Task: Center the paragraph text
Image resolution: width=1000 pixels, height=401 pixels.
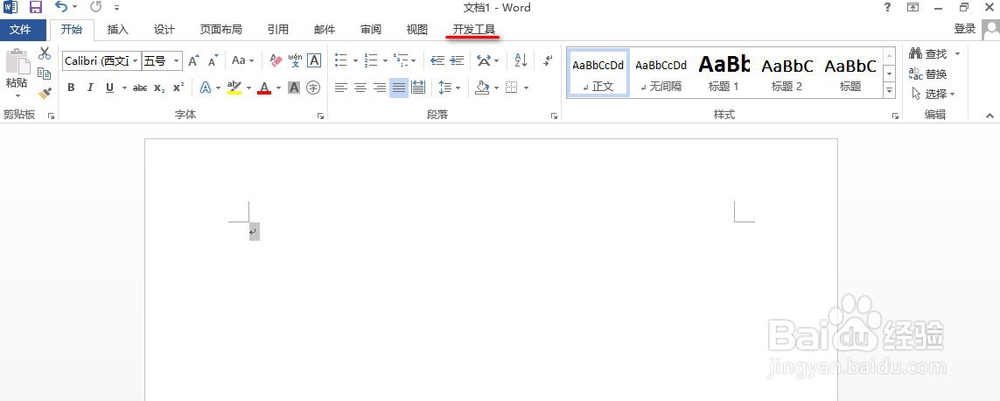Action: pyautogui.click(x=360, y=88)
